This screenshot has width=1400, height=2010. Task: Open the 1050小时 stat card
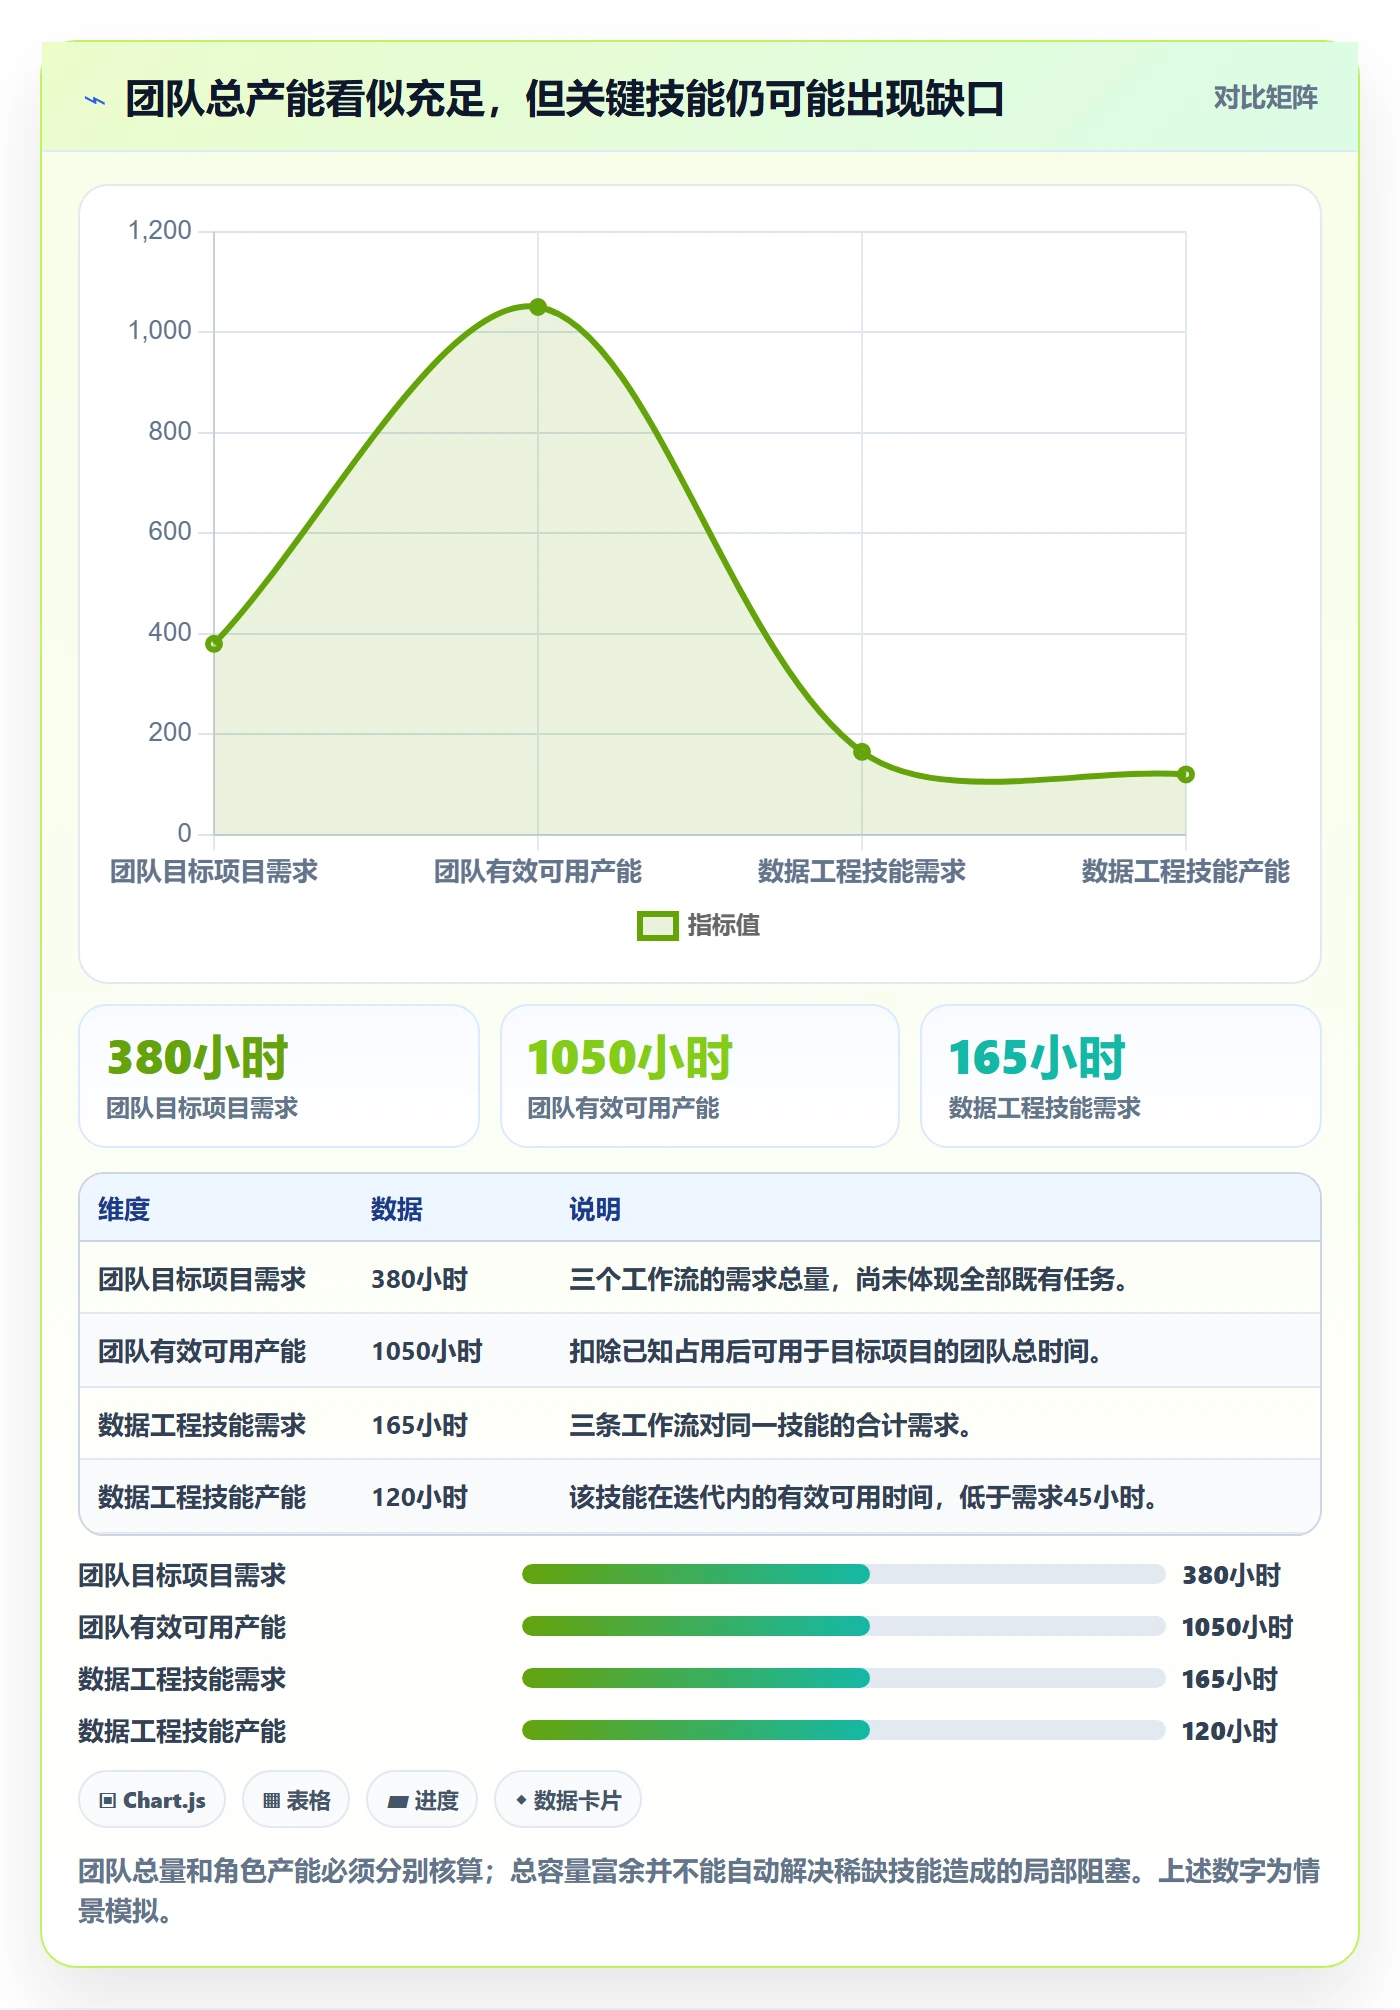tap(700, 1076)
